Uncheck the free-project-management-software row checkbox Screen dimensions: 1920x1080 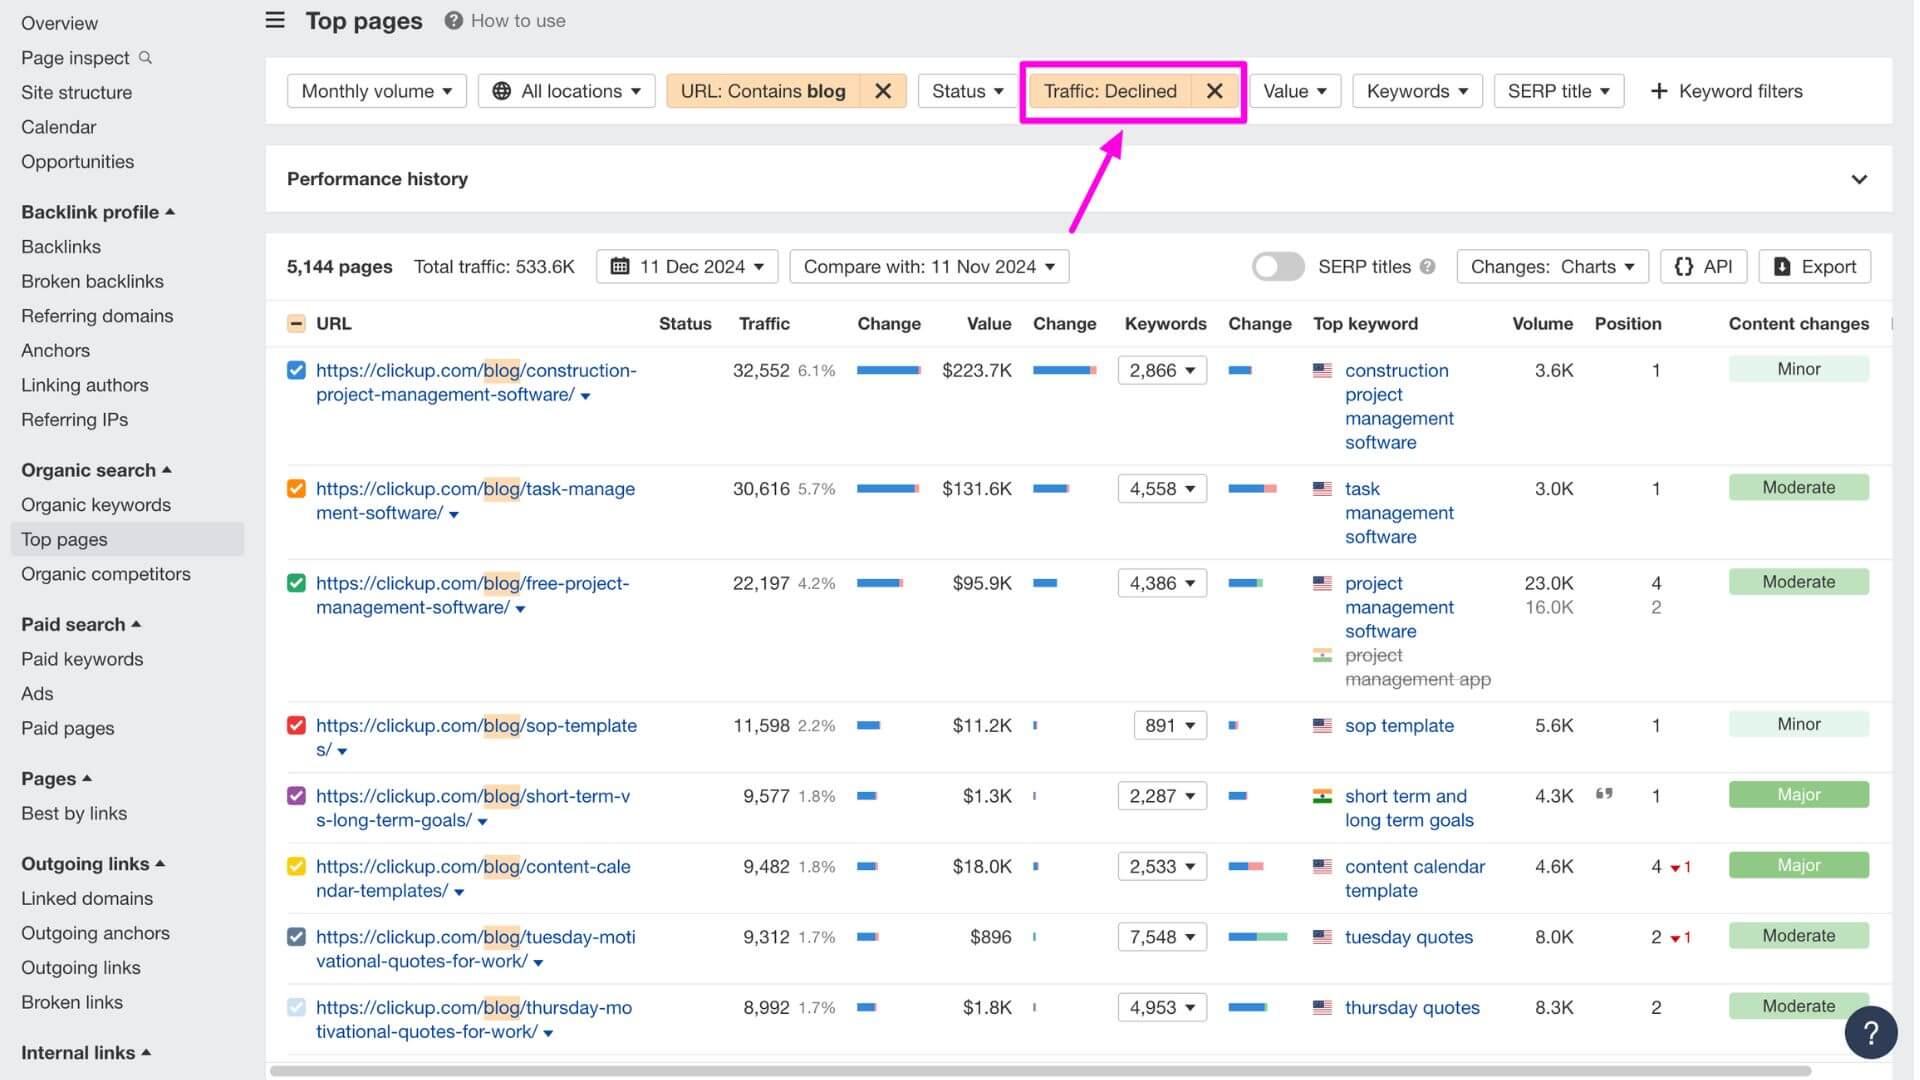[296, 583]
